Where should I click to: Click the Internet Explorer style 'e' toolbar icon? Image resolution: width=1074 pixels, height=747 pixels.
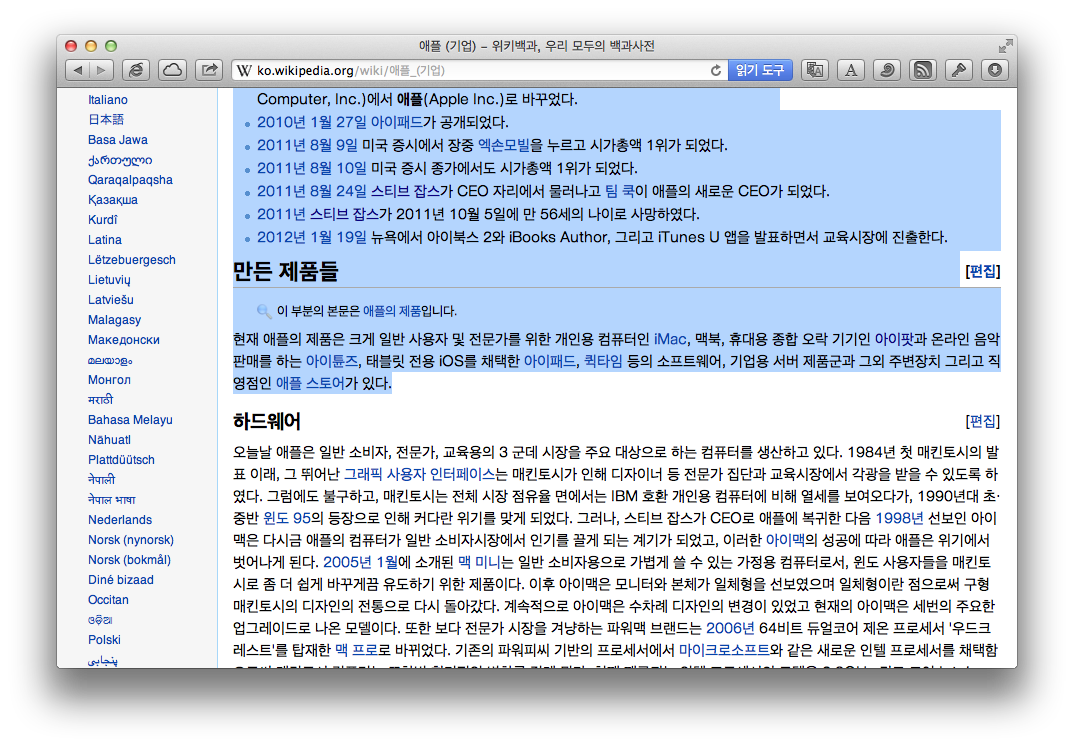(x=136, y=70)
